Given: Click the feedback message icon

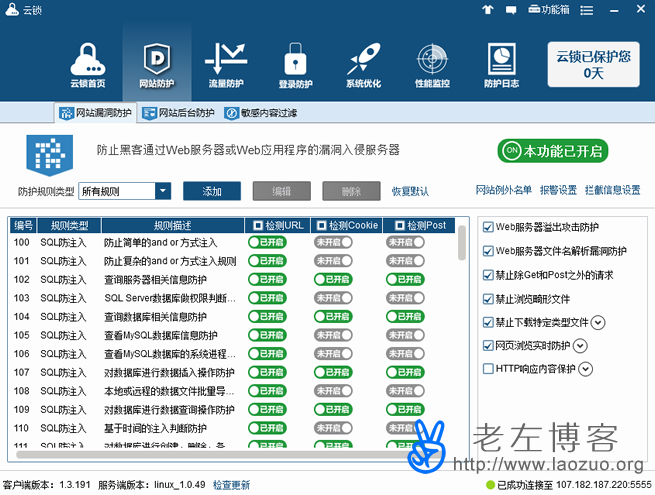Looking at the screenshot, I should pos(511,10).
